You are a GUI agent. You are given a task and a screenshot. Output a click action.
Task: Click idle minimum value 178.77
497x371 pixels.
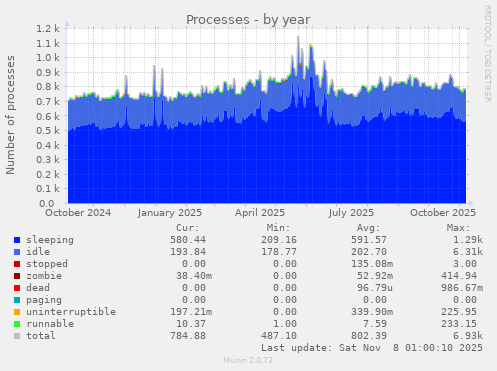coord(279,252)
